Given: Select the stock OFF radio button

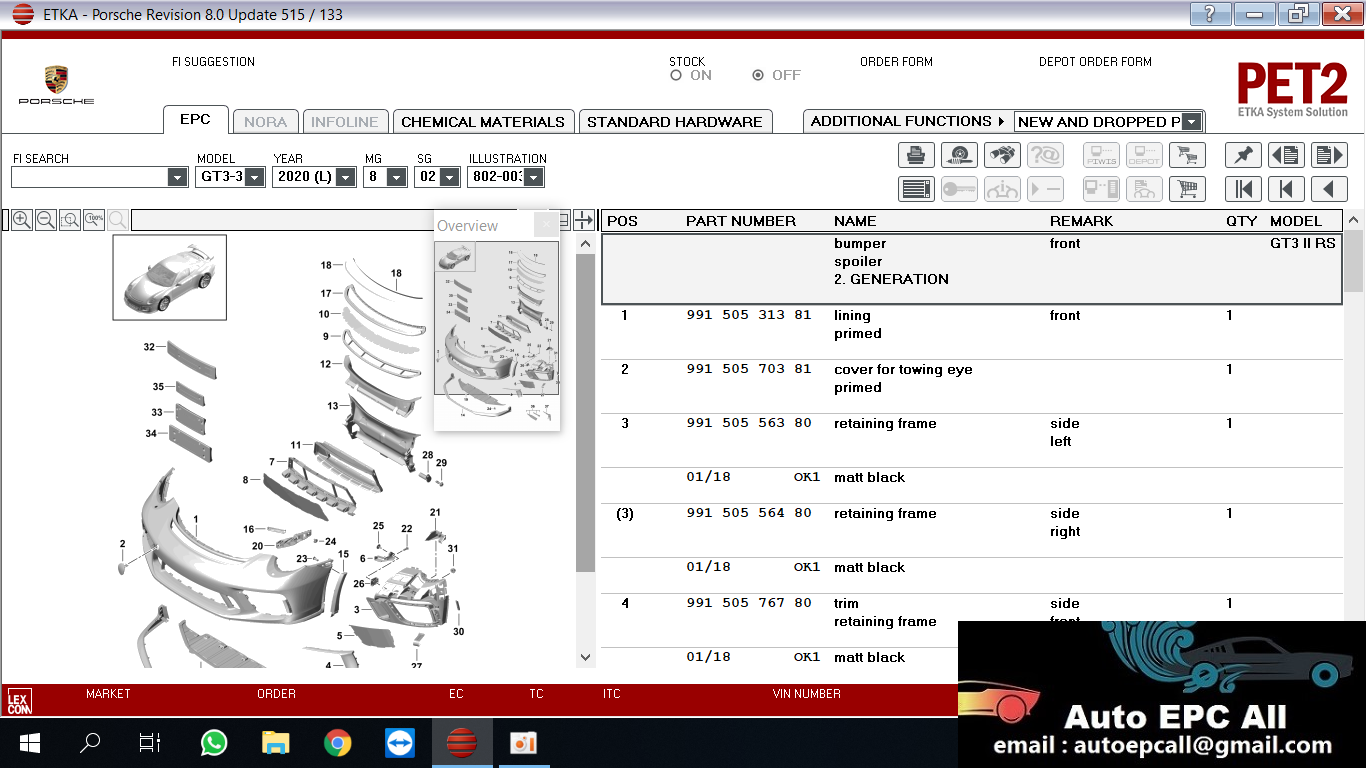Looking at the screenshot, I should coord(758,75).
